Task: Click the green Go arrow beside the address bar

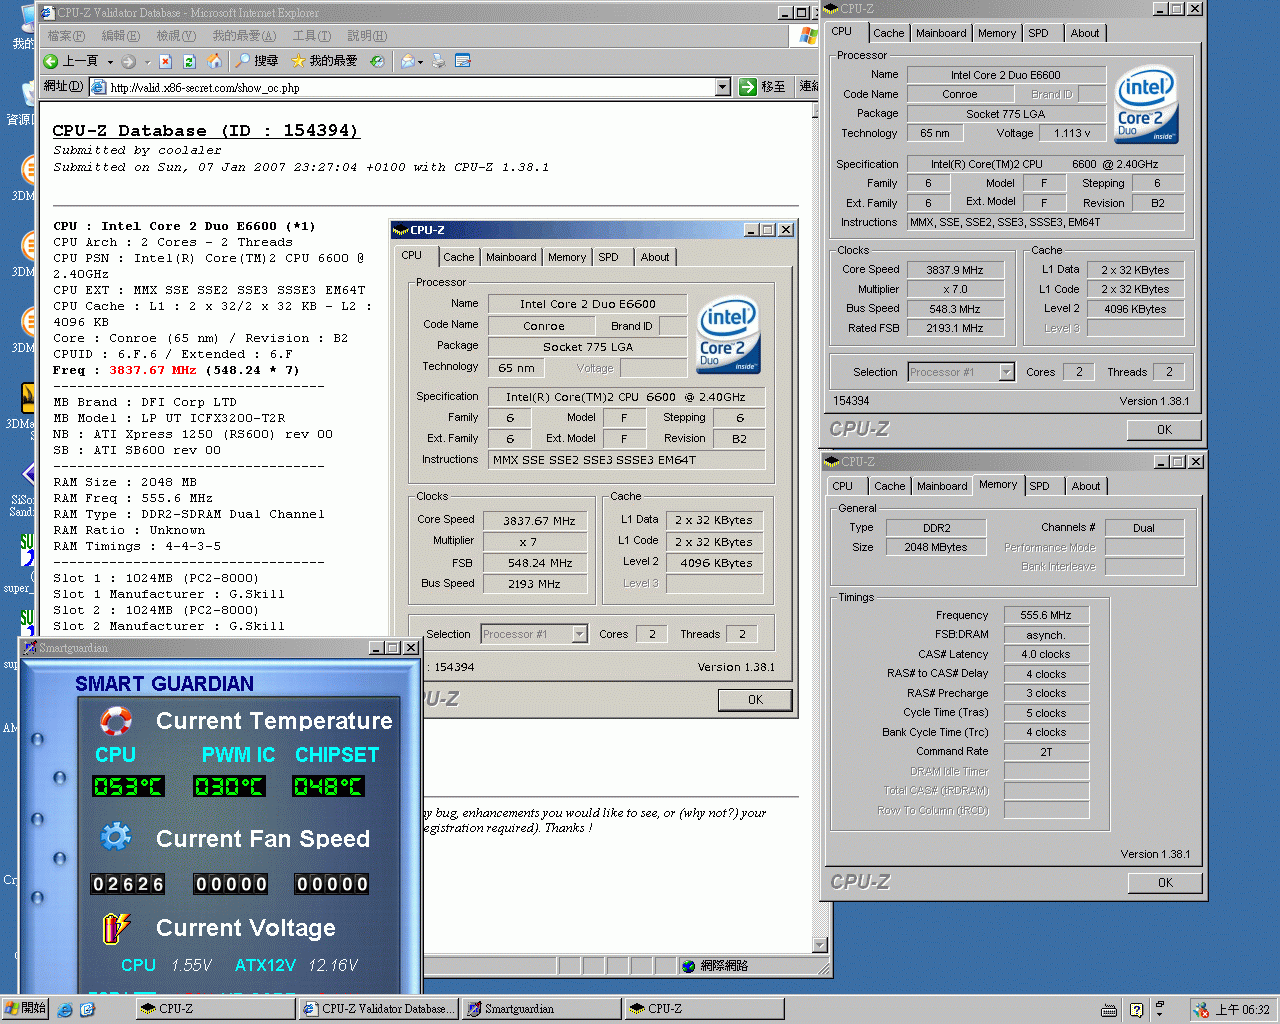Action: [748, 87]
